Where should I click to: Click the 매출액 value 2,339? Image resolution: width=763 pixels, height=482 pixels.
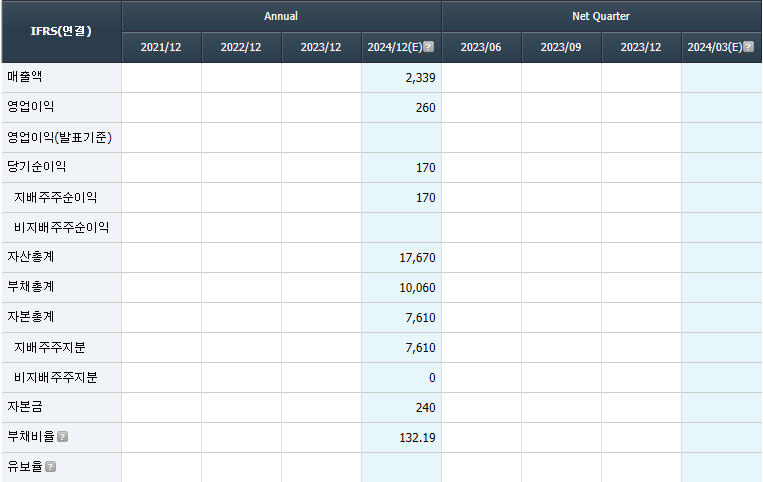pos(421,77)
